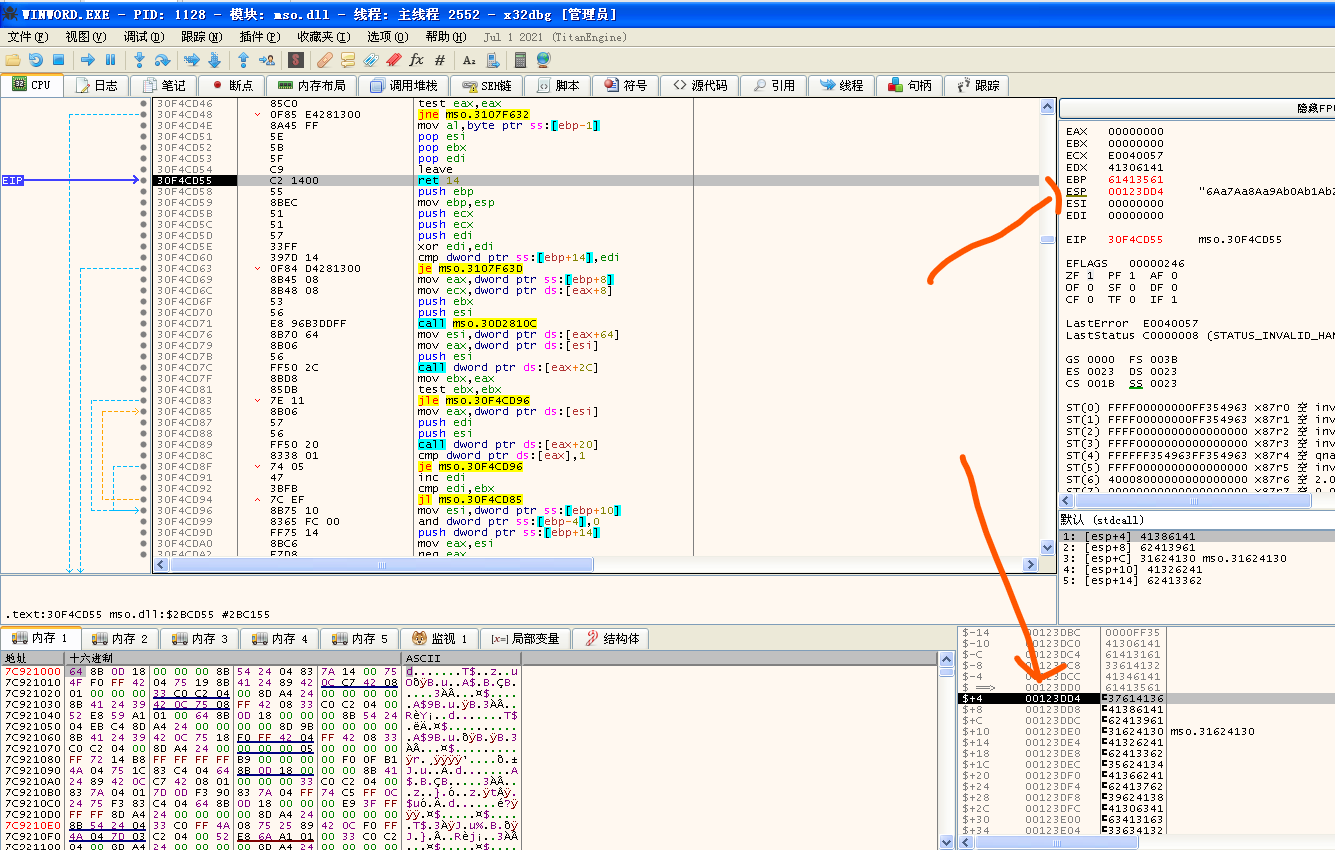Click the Step Over toolbar icon
1335x850 pixels.
point(161,60)
